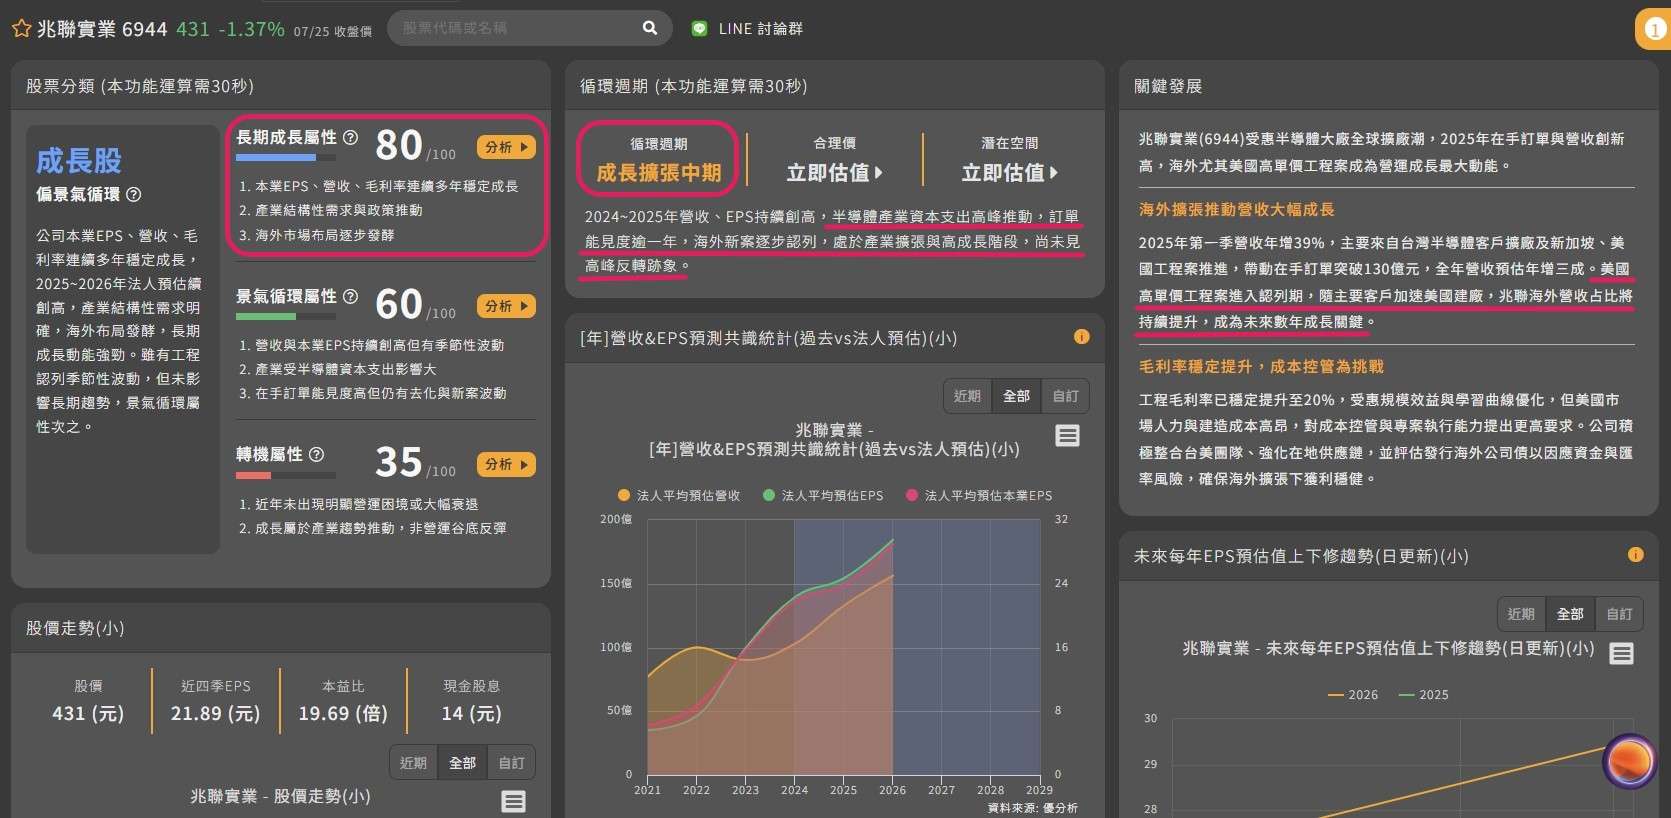Open chart menu for 營收&EPS預測 chart
The height and width of the screenshot is (818, 1671).
(x=1067, y=436)
